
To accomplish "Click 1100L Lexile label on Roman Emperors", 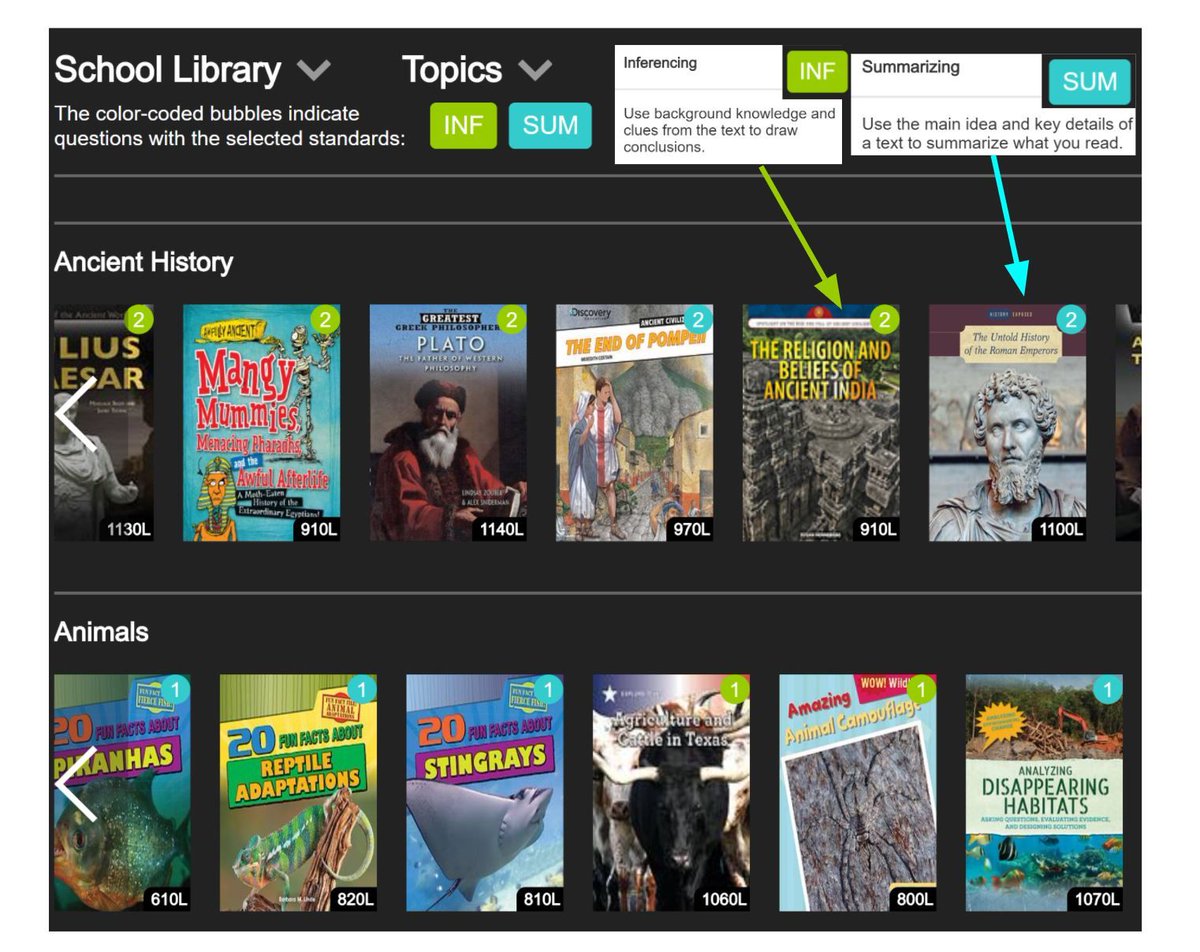I will (1060, 529).
